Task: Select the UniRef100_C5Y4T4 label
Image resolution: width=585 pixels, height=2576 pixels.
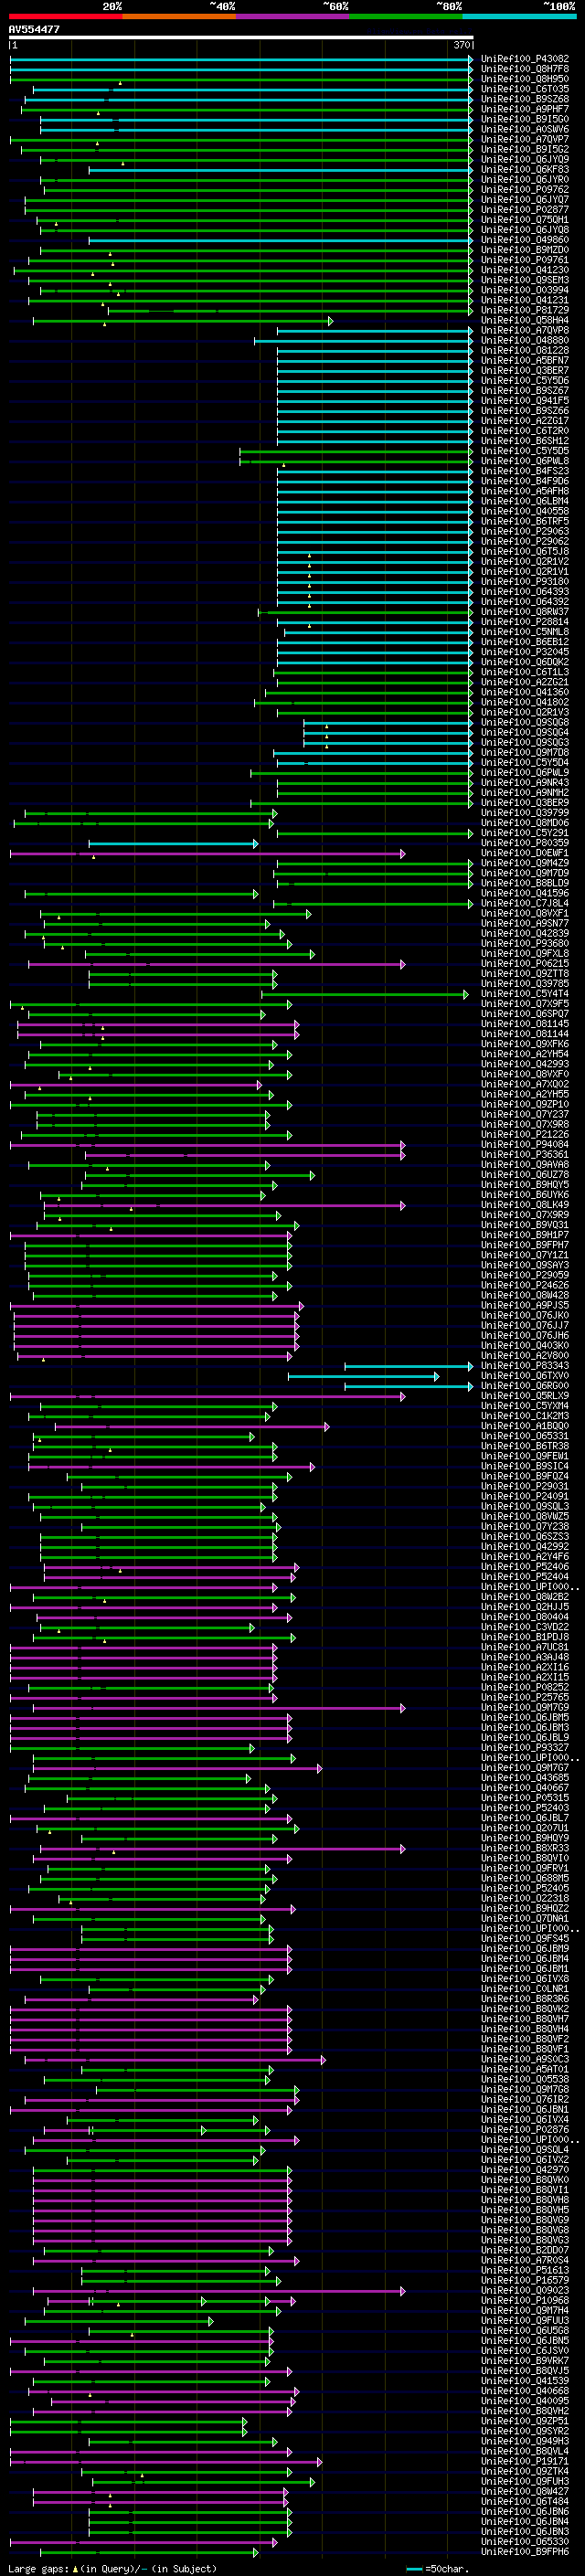Action: pyautogui.click(x=525, y=993)
